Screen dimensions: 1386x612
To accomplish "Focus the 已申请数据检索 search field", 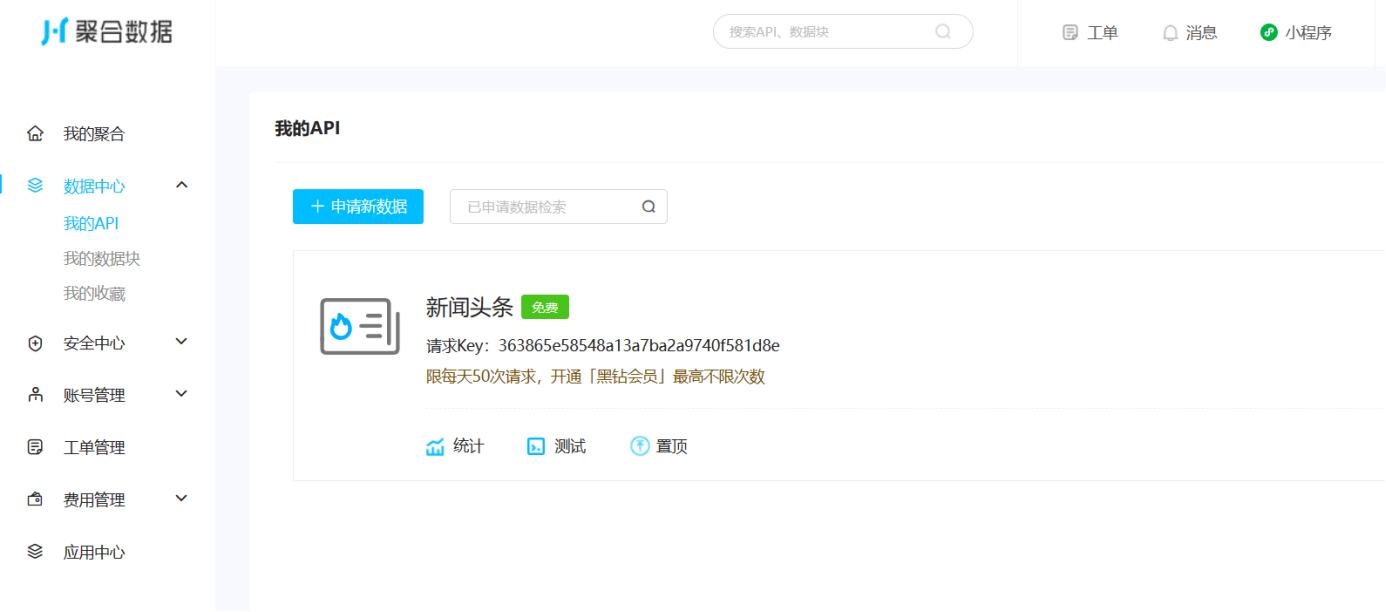I will click(x=559, y=206).
